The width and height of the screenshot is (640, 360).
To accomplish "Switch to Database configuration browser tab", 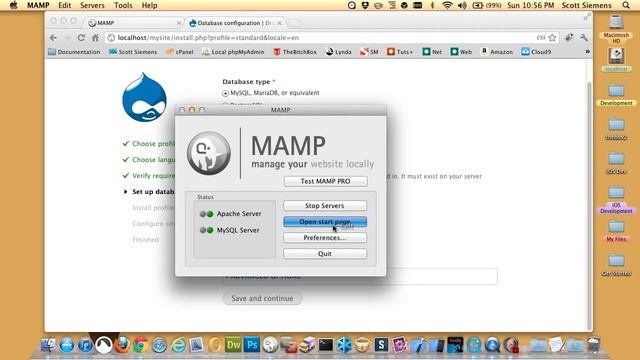I will pyautogui.click(x=234, y=23).
